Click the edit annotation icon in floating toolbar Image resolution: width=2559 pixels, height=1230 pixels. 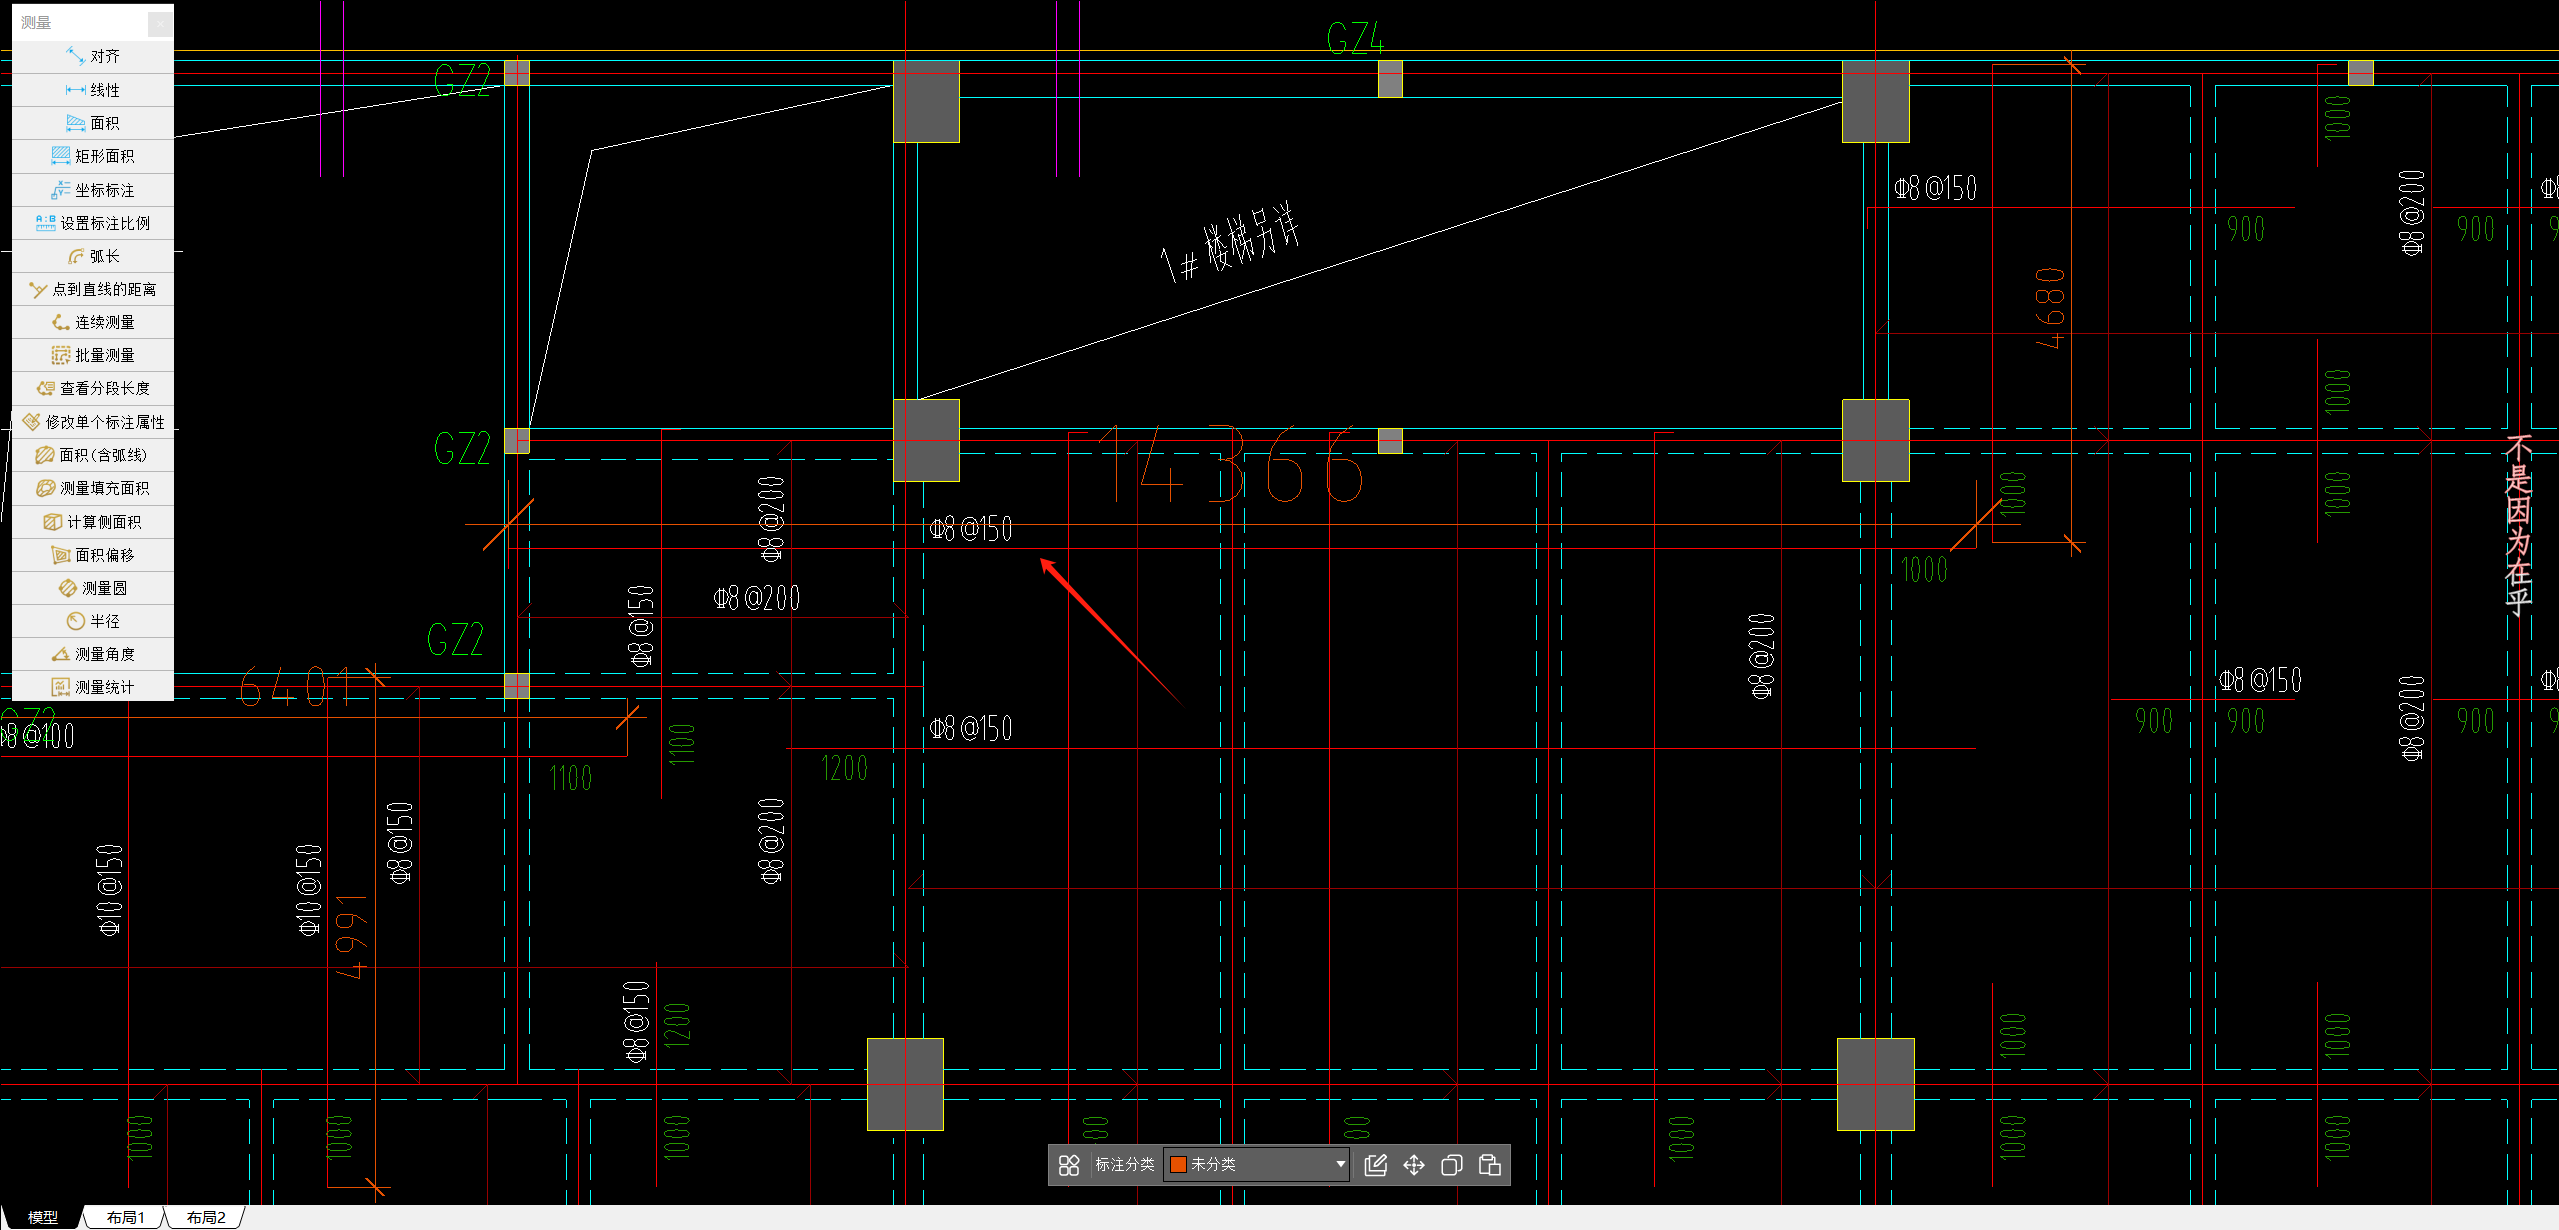pyautogui.click(x=1376, y=1165)
